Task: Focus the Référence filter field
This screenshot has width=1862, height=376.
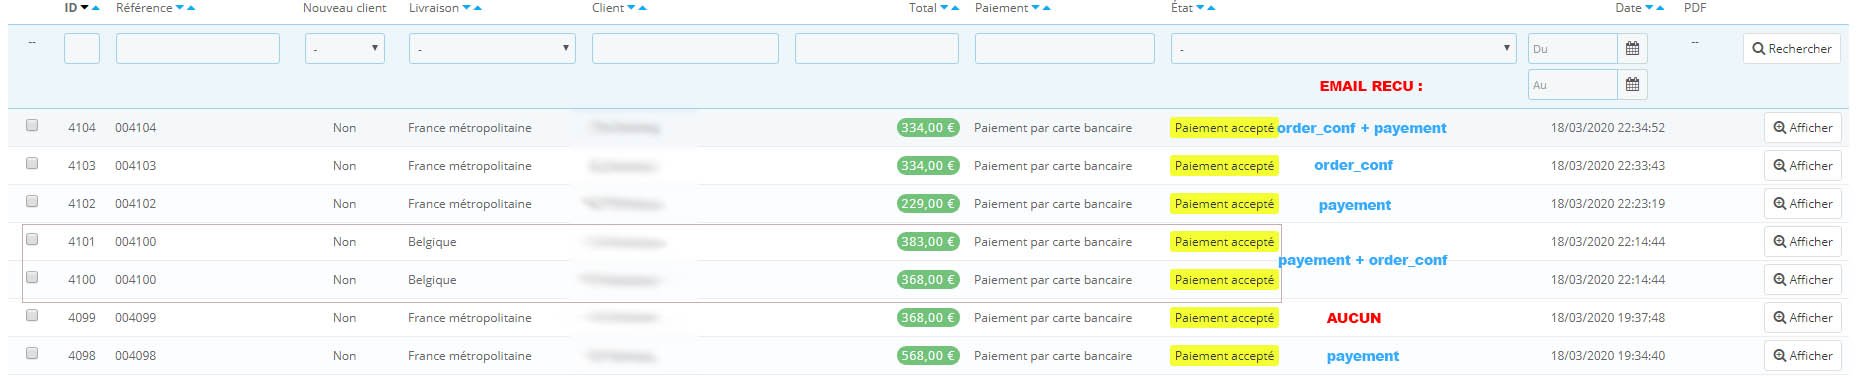Action: (x=198, y=48)
